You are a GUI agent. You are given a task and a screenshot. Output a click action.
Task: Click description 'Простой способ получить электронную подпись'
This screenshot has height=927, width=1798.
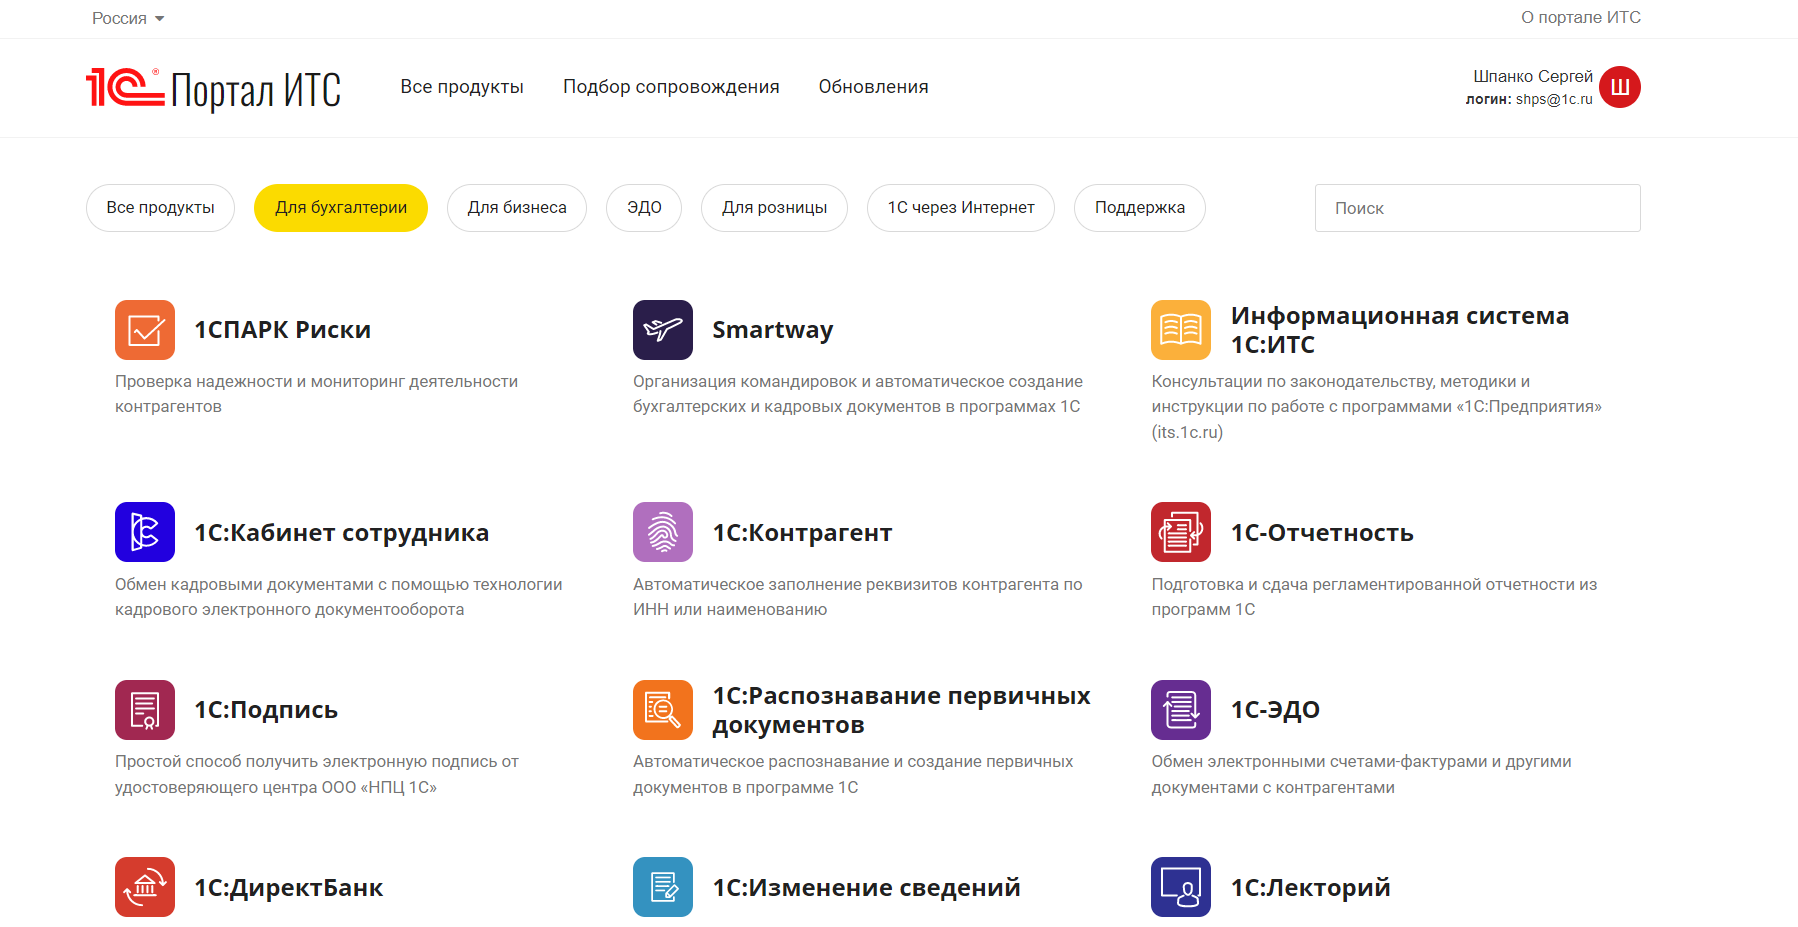tap(317, 775)
